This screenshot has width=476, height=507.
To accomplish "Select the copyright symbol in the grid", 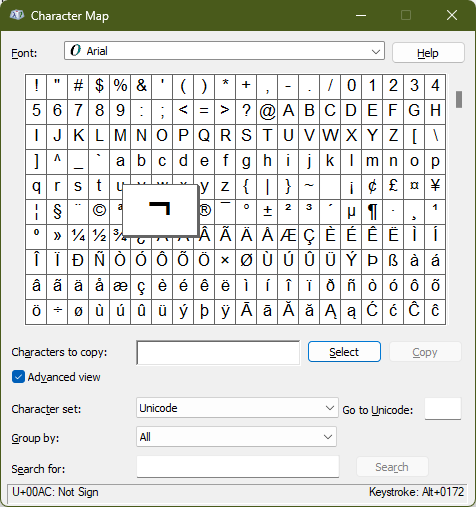I will 99,211.
